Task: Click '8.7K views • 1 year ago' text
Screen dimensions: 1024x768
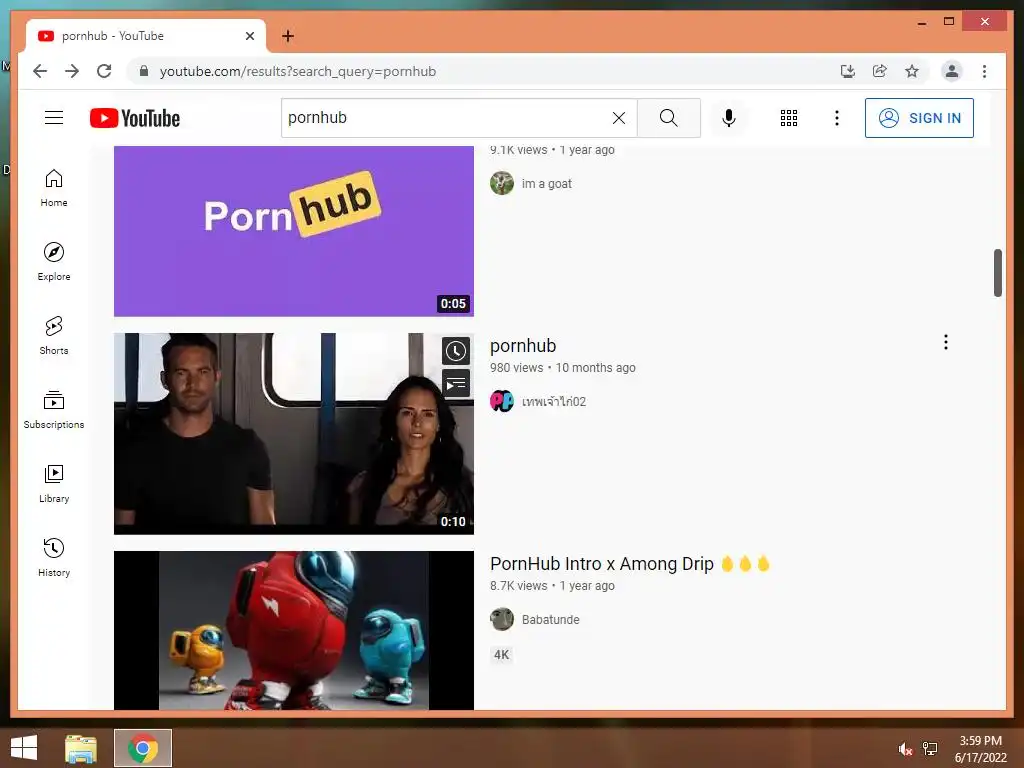Action: (552, 586)
